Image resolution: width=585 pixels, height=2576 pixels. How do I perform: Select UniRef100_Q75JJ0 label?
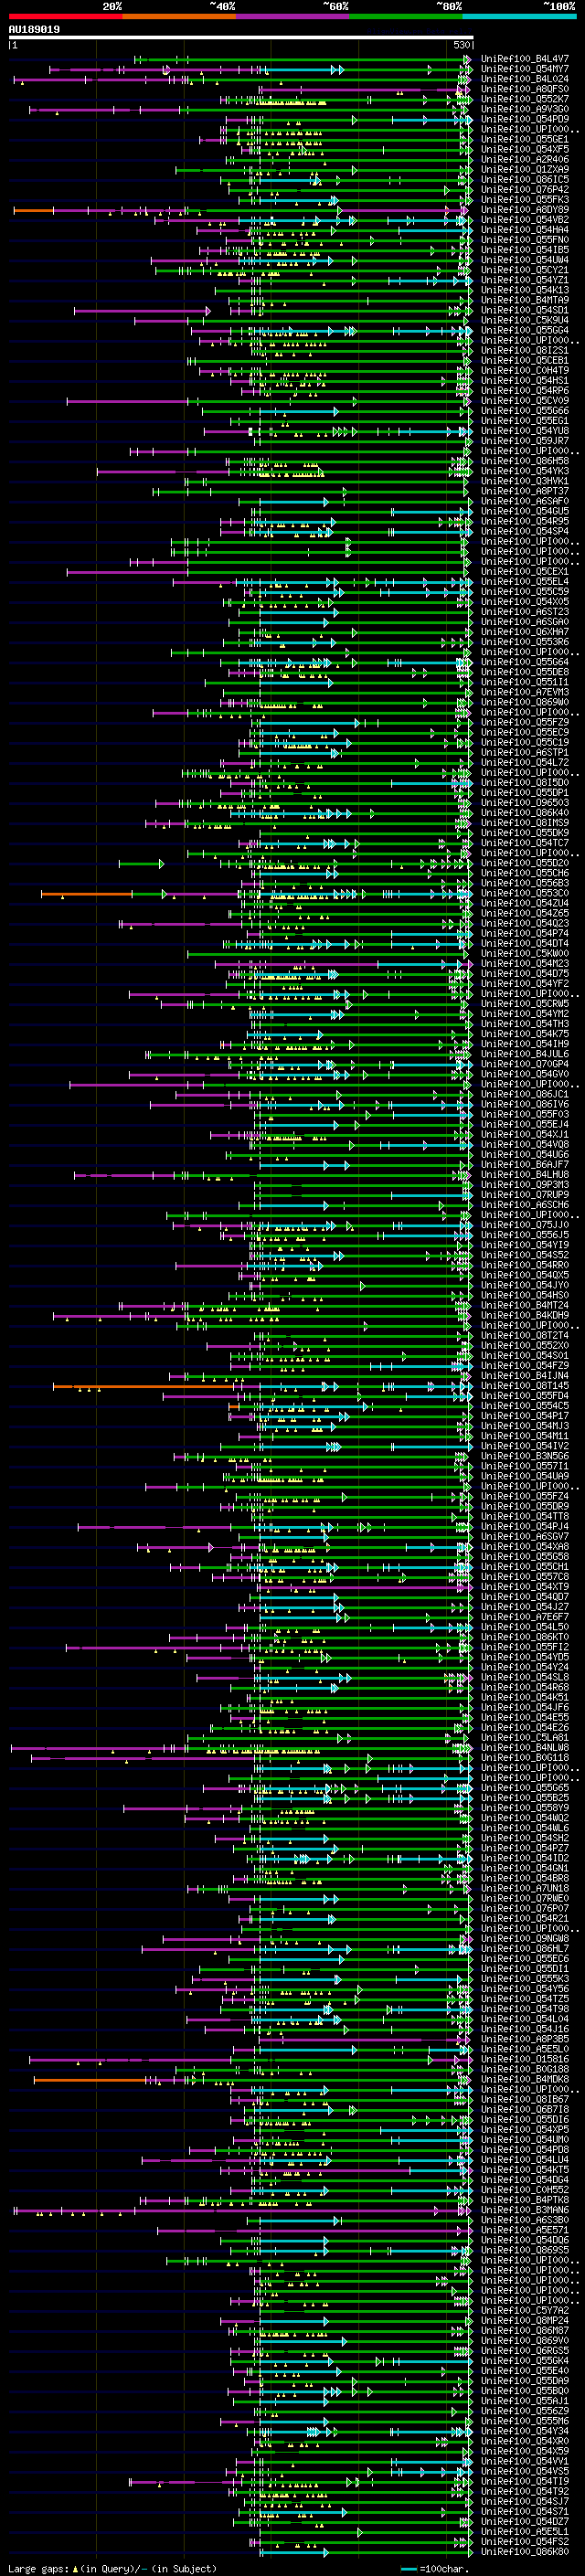525,1225
